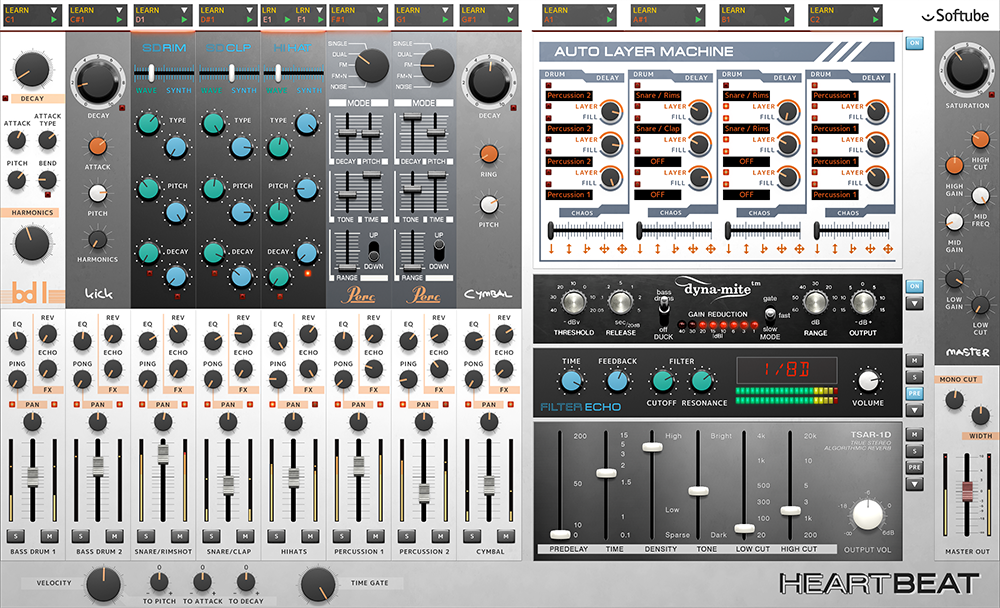Solo the Cymbal mixer channel

coord(473,536)
